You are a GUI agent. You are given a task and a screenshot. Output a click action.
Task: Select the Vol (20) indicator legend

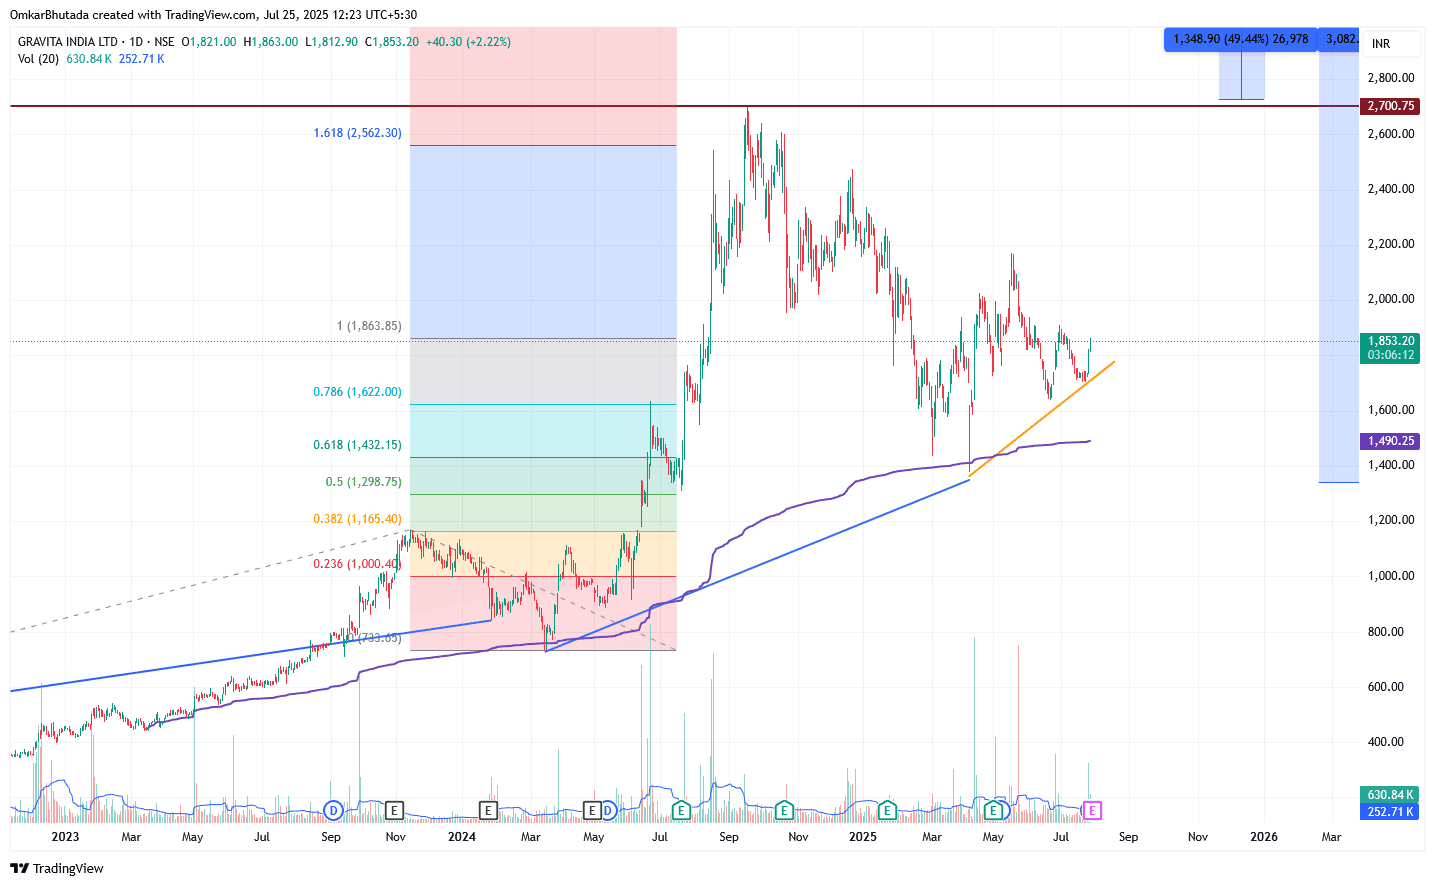pos(39,59)
